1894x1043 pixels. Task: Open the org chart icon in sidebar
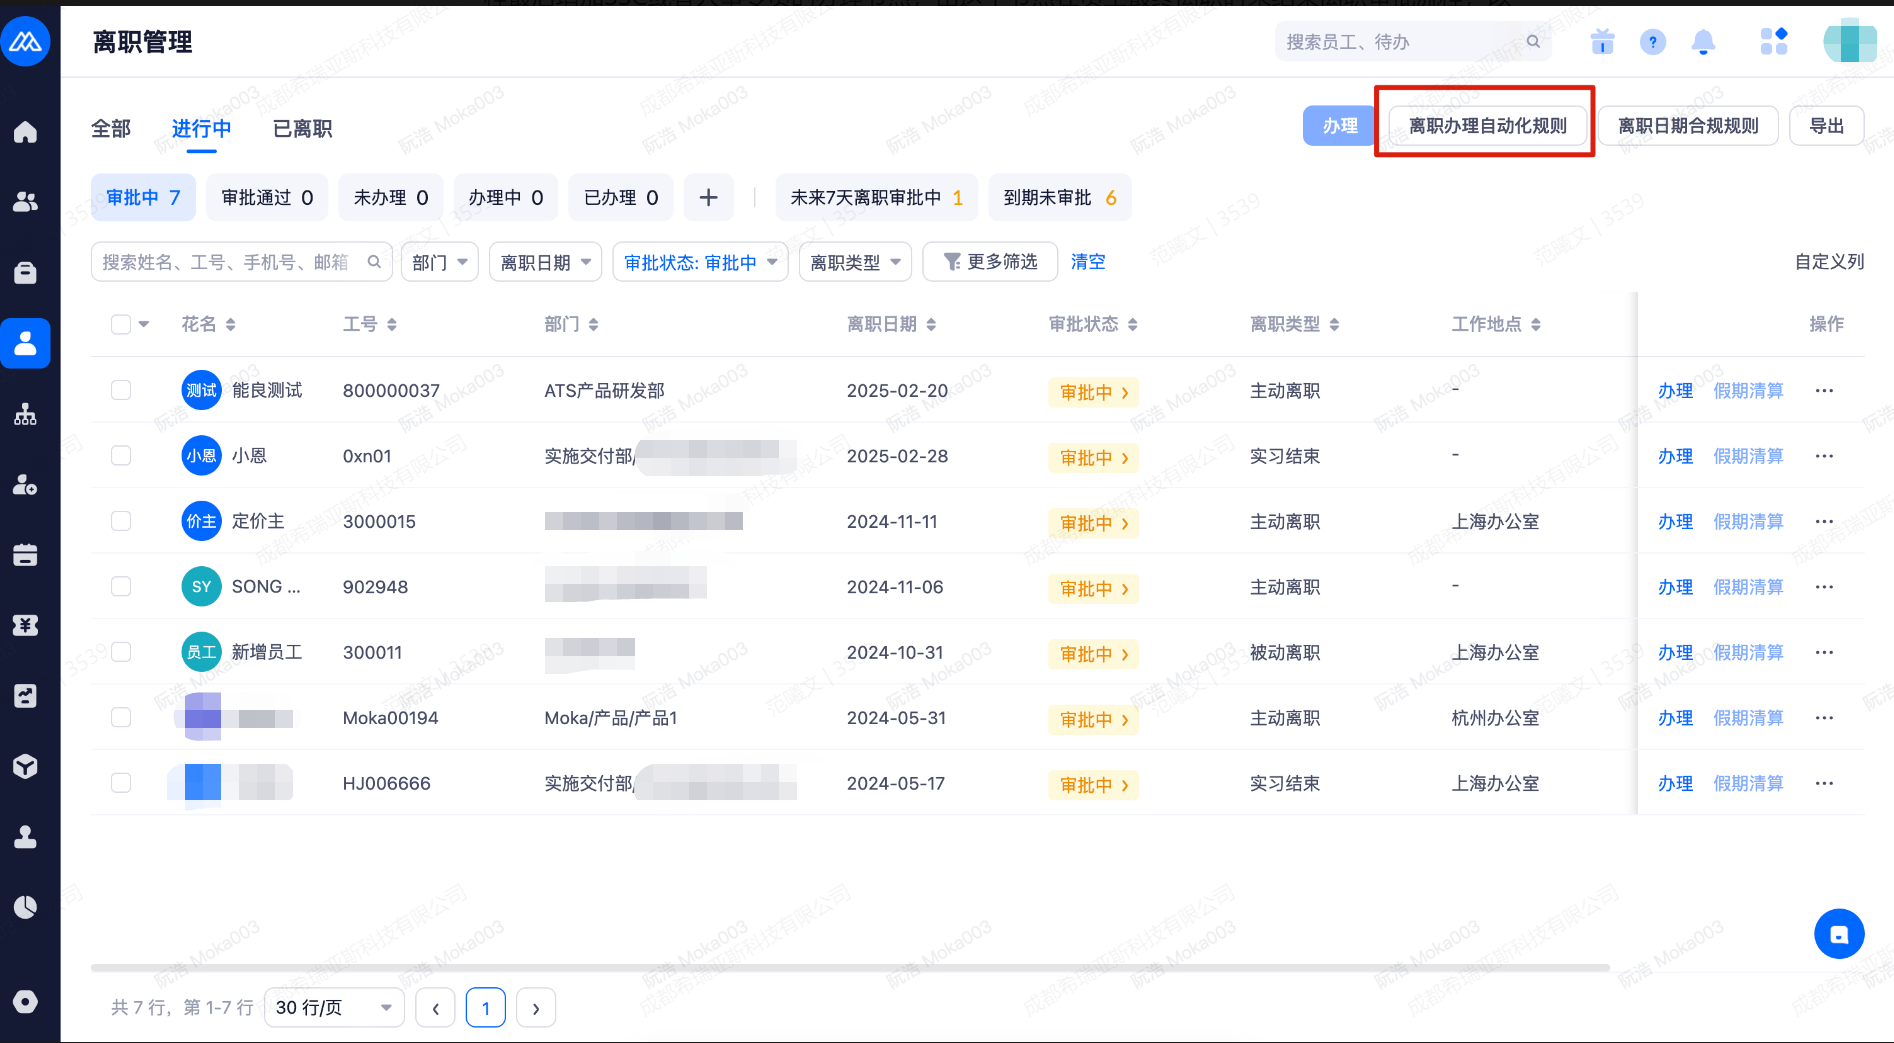point(25,414)
